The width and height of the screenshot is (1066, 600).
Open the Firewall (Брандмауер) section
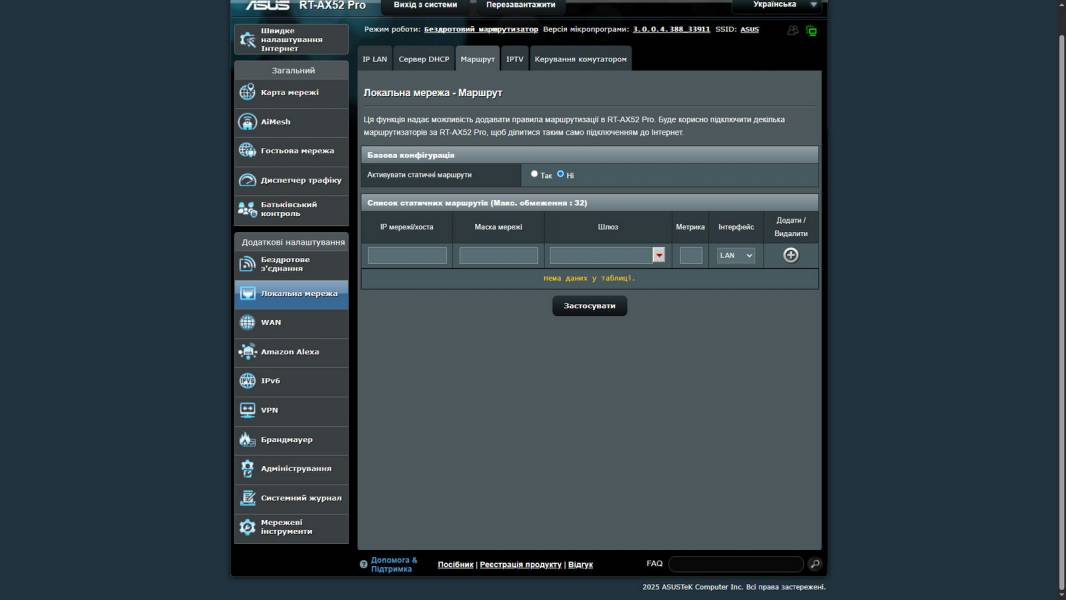click(x=248, y=439)
